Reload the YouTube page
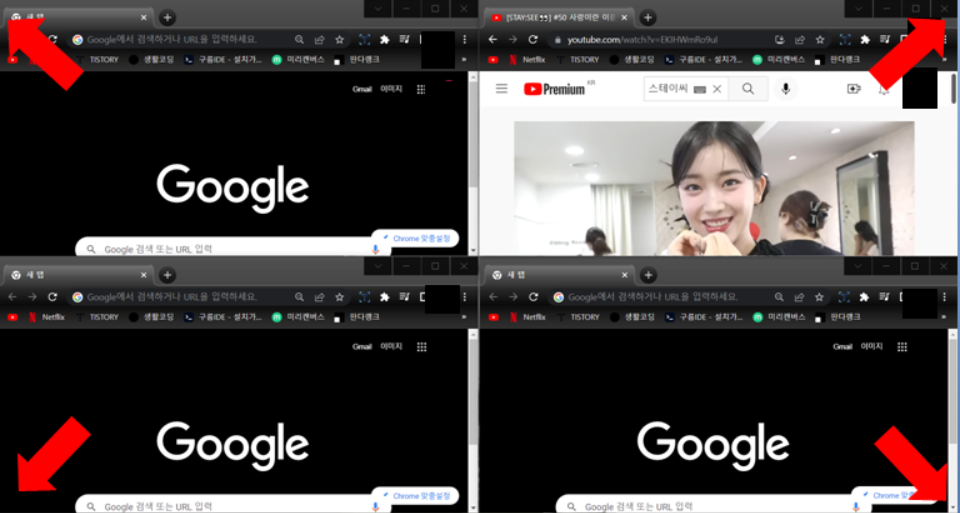960x513 pixels. (x=533, y=39)
